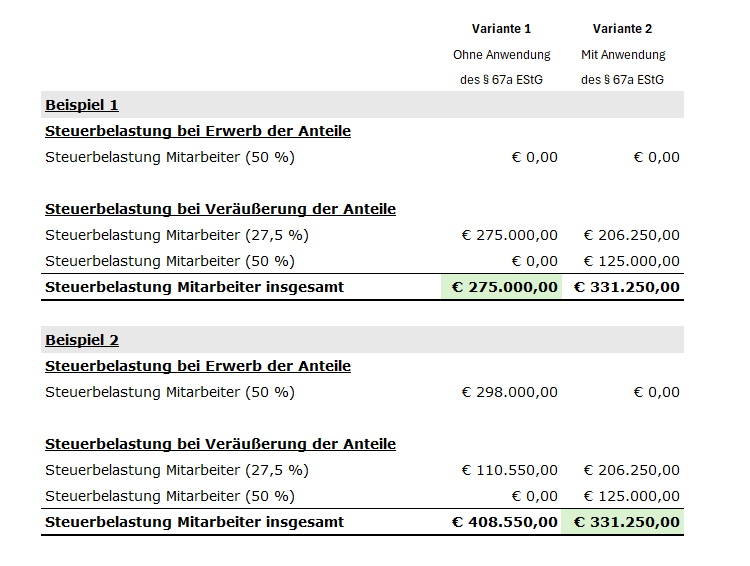Select the Beispiel 1 heading
This screenshot has height=566, width=750.
[82, 105]
